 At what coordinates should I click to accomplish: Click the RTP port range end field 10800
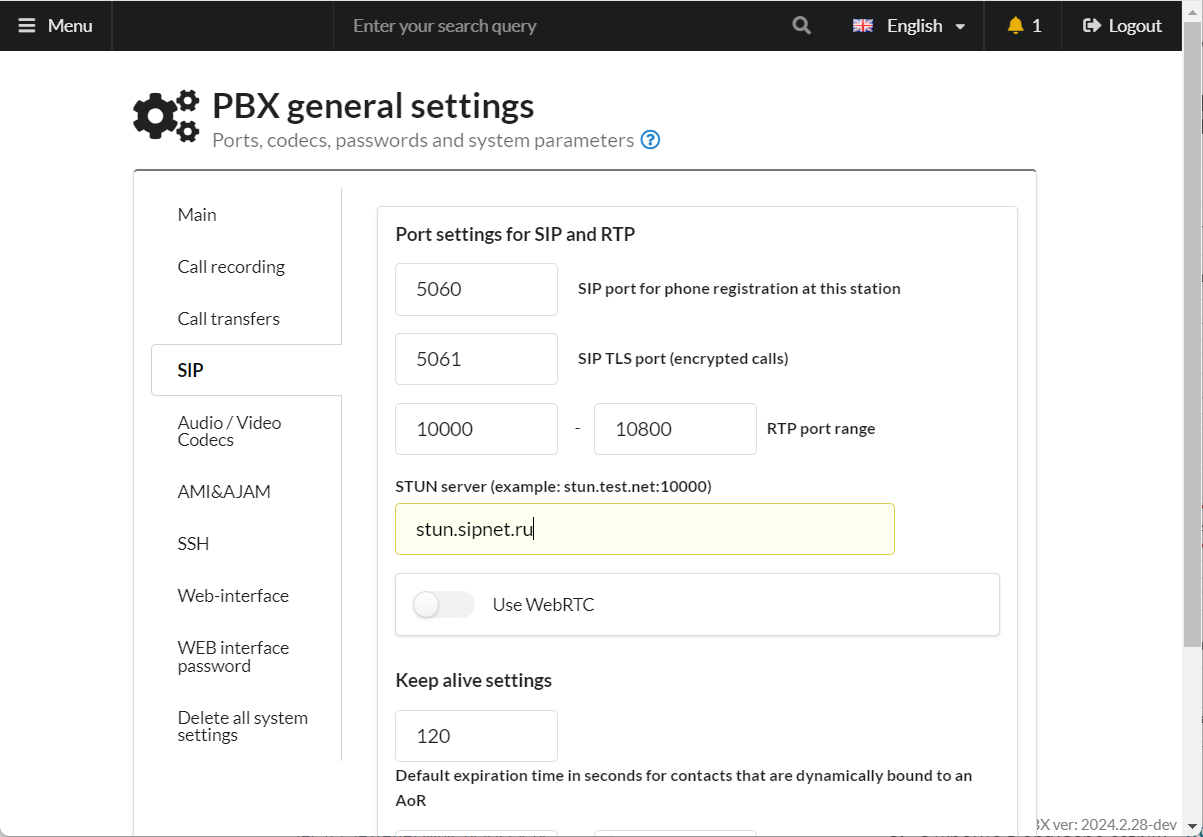[675, 429]
